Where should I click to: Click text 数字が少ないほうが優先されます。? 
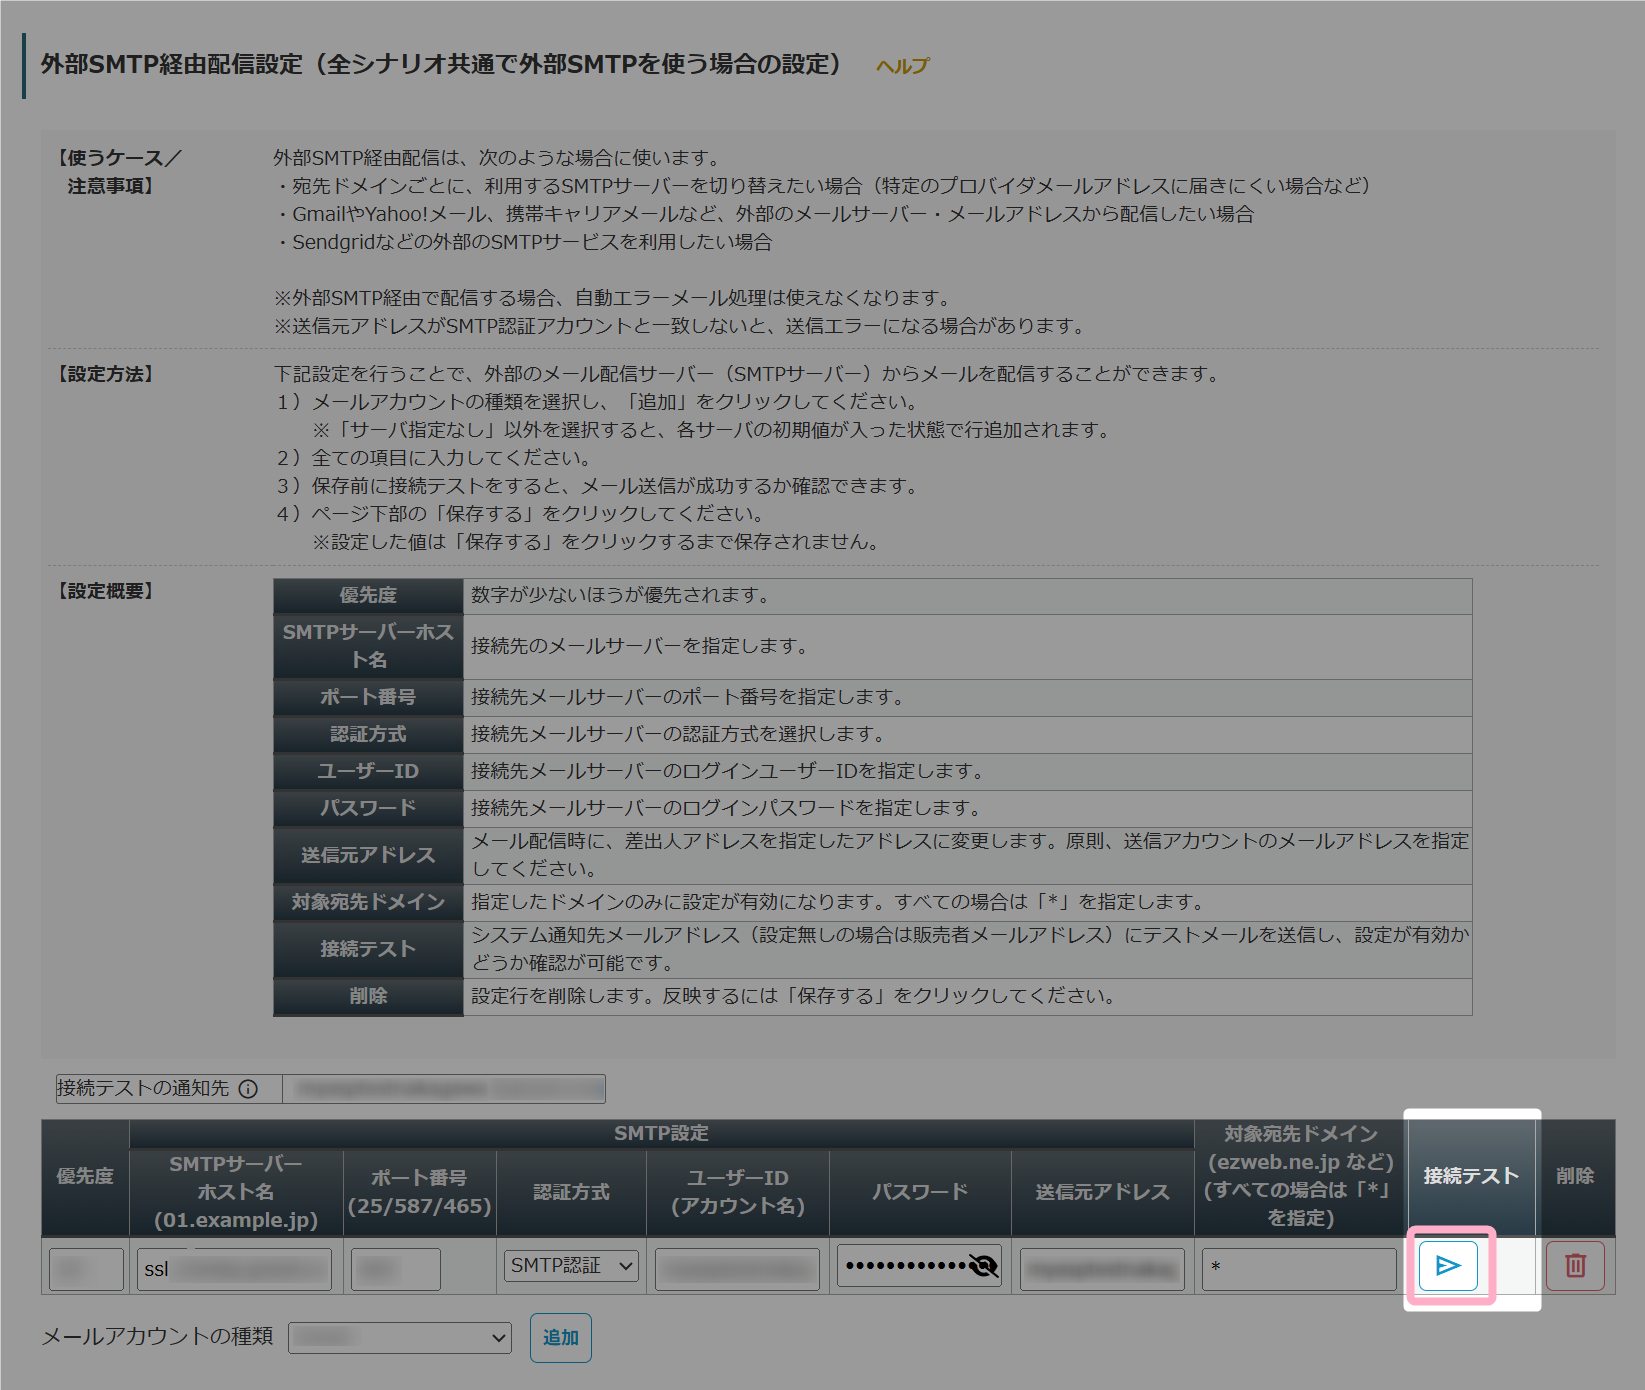[x=621, y=595]
